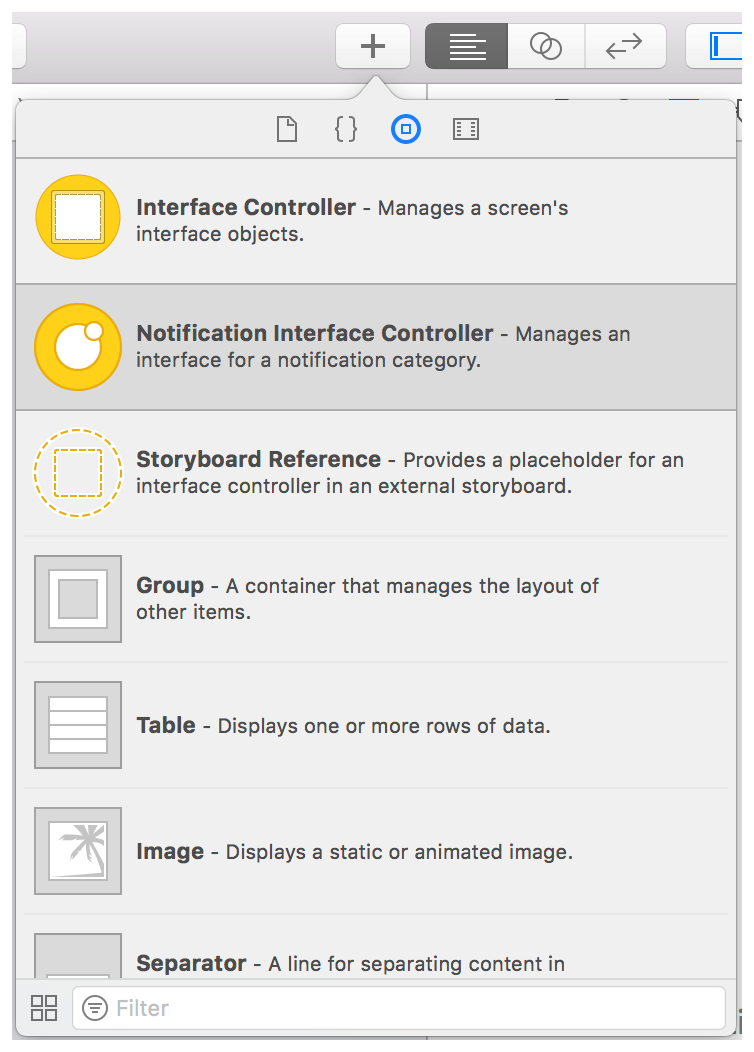
Task: Open the File Template library tab
Action: pyautogui.click(x=287, y=129)
